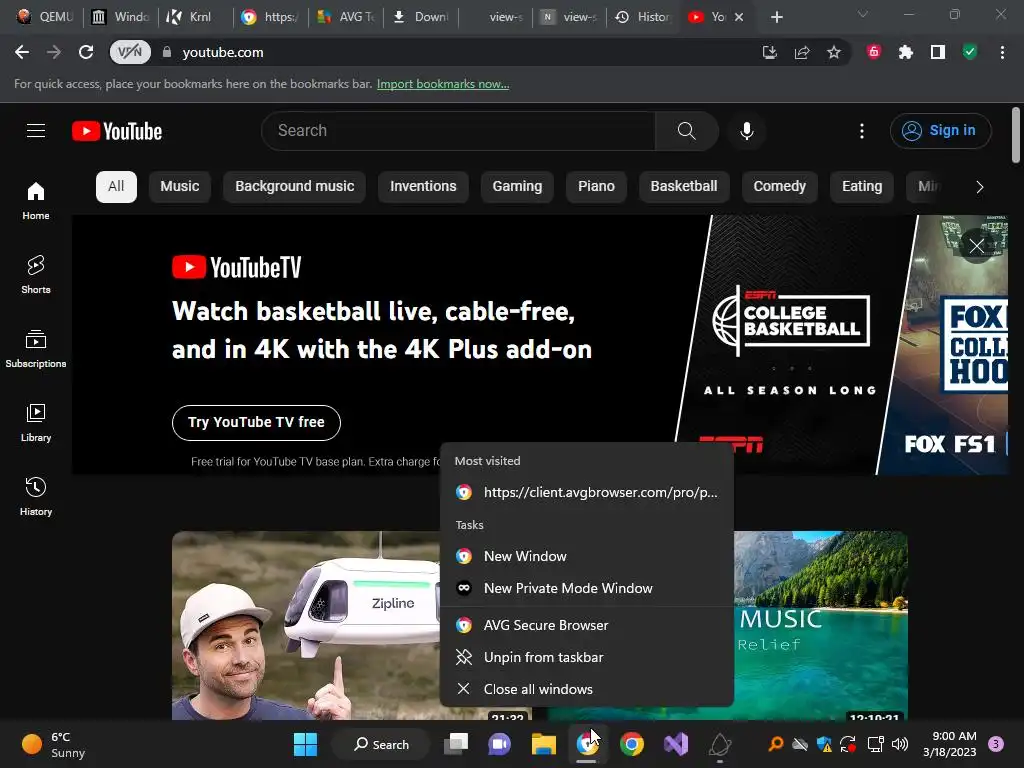Click the YouTube Search field
The height and width of the screenshot is (768, 1024).
tap(458, 131)
